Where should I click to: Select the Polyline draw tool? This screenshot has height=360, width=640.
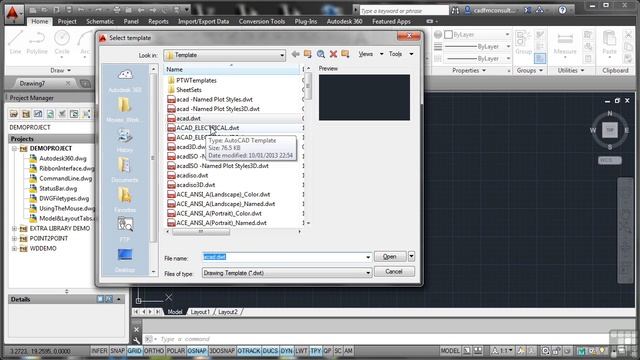pyautogui.click(x=37, y=42)
